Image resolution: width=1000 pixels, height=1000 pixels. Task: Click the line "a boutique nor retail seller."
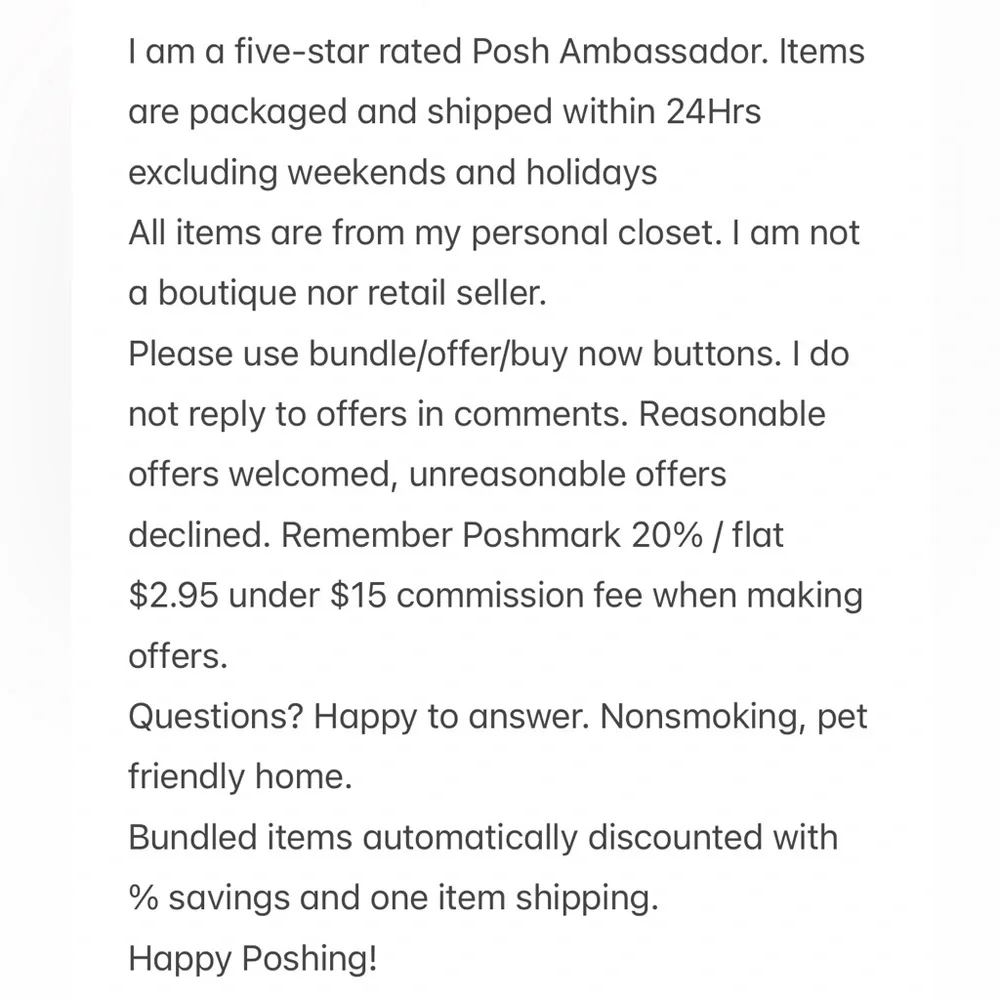[337, 293]
